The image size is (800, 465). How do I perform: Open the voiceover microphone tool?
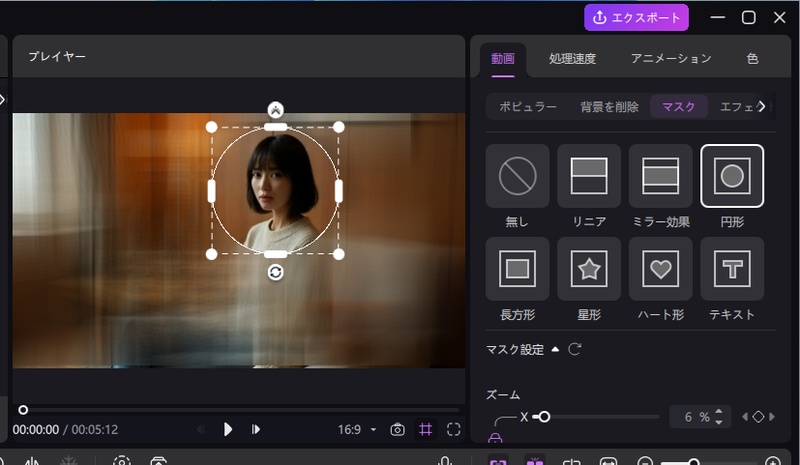(x=445, y=461)
